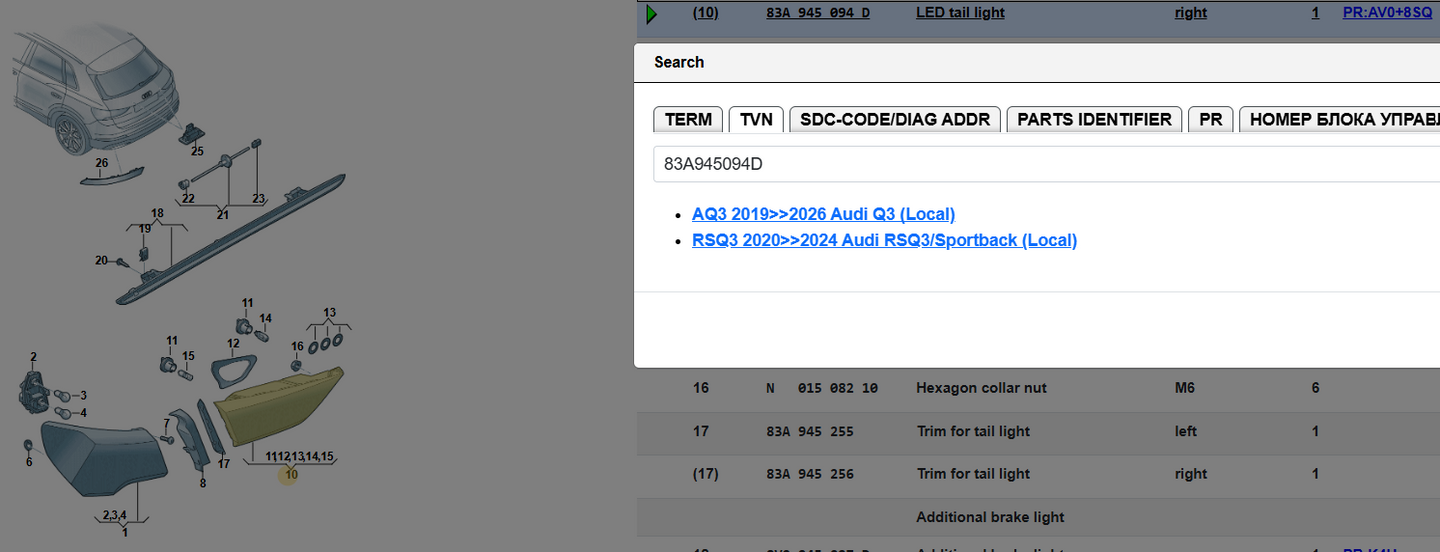Click the 'left' cell for trim 83A 945 255
This screenshot has height=552, width=1440.
tap(1186, 431)
